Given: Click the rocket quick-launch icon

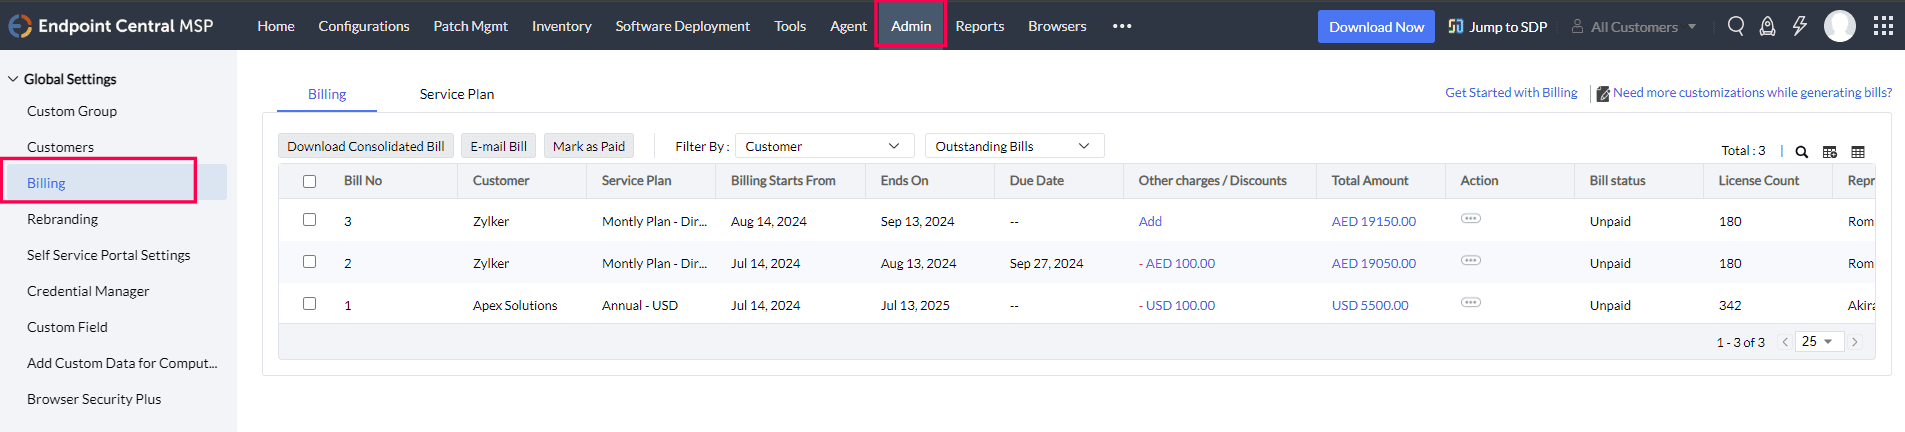Looking at the screenshot, I should click(x=1768, y=26).
